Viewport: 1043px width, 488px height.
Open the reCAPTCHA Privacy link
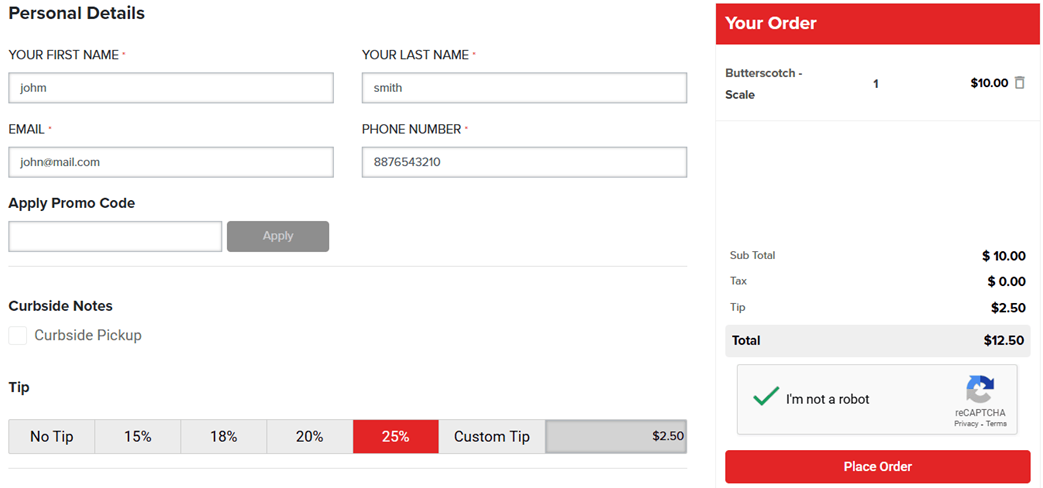966,424
